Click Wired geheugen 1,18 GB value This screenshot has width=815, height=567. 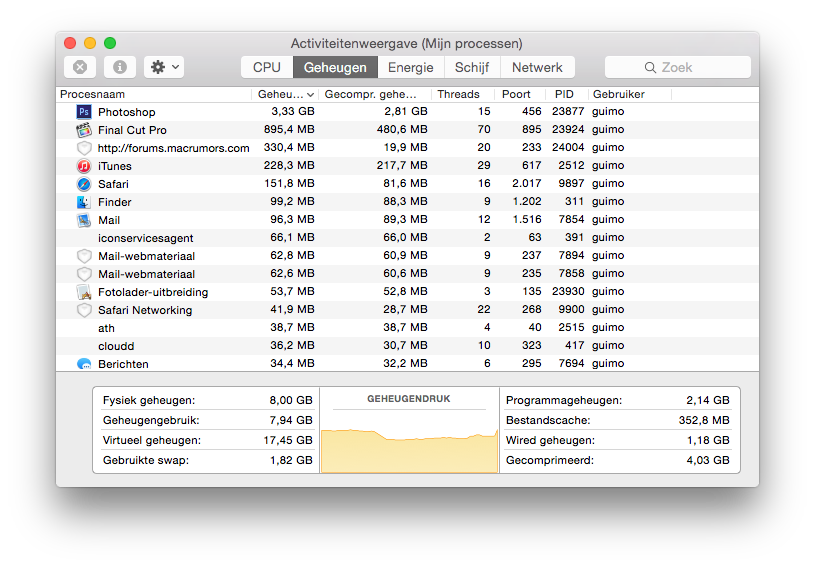click(708, 440)
